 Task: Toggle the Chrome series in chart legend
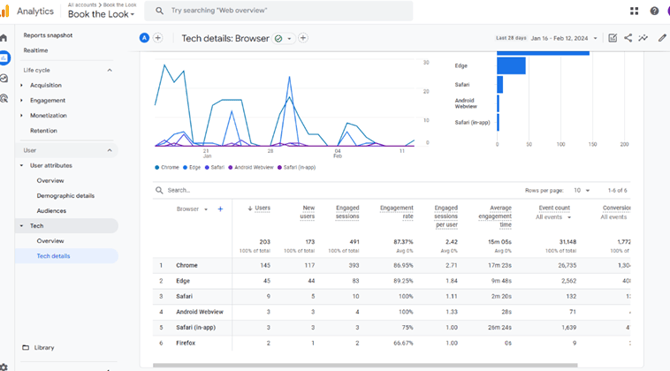167,168
